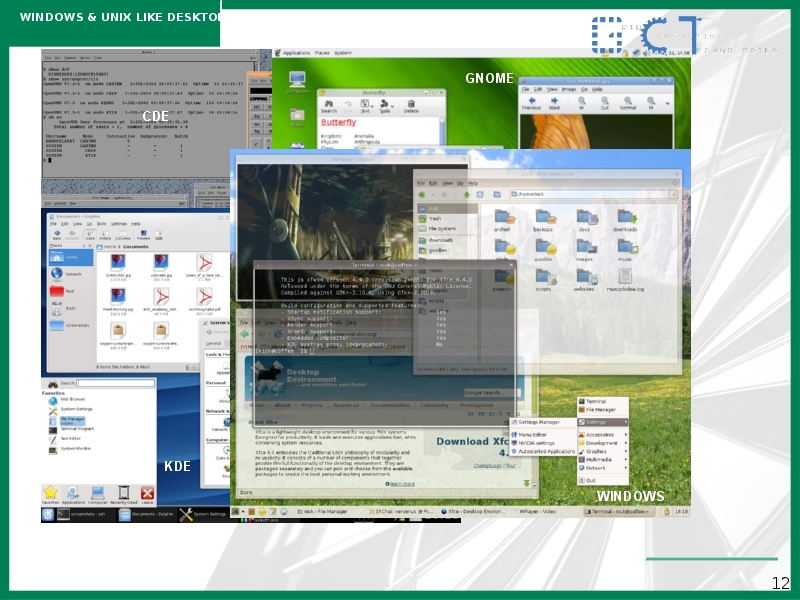800x600 pixels.
Task: Choose Settings Manager from the submenu
Action: 540,422
